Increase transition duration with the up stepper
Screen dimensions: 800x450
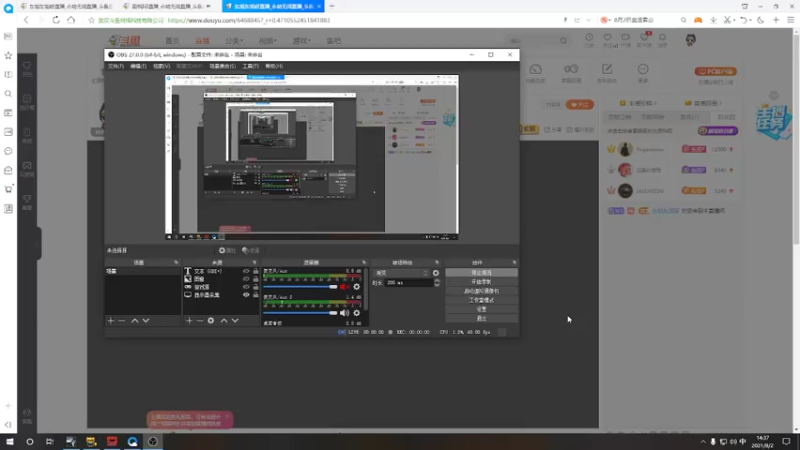pos(437,281)
